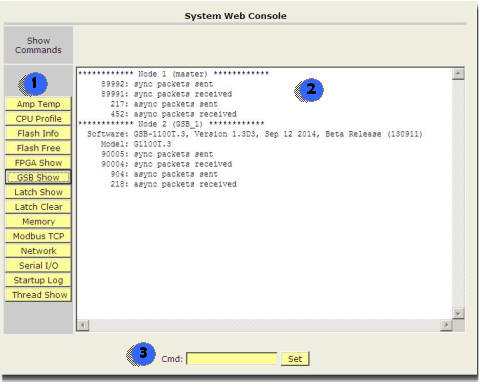480x385 pixels.
Task: Click the GSB Show button
Action: pyautogui.click(x=38, y=177)
